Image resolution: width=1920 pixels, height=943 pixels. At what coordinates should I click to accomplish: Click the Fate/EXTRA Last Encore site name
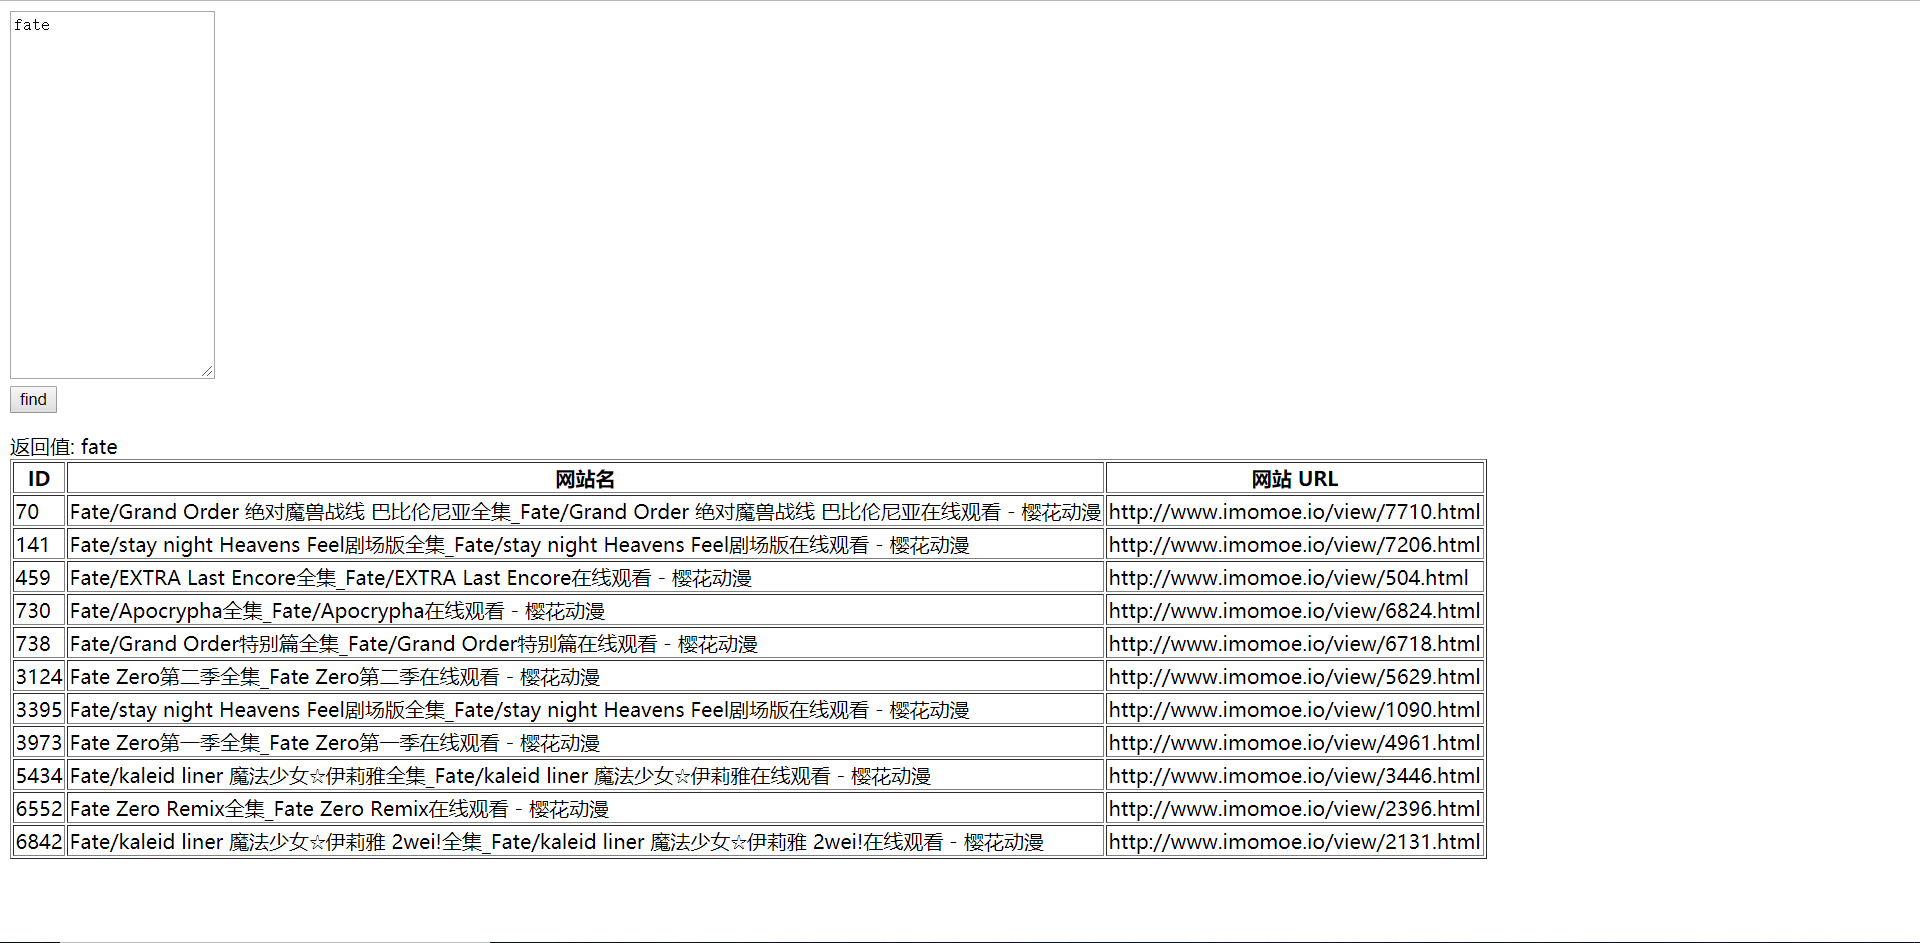(x=585, y=578)
